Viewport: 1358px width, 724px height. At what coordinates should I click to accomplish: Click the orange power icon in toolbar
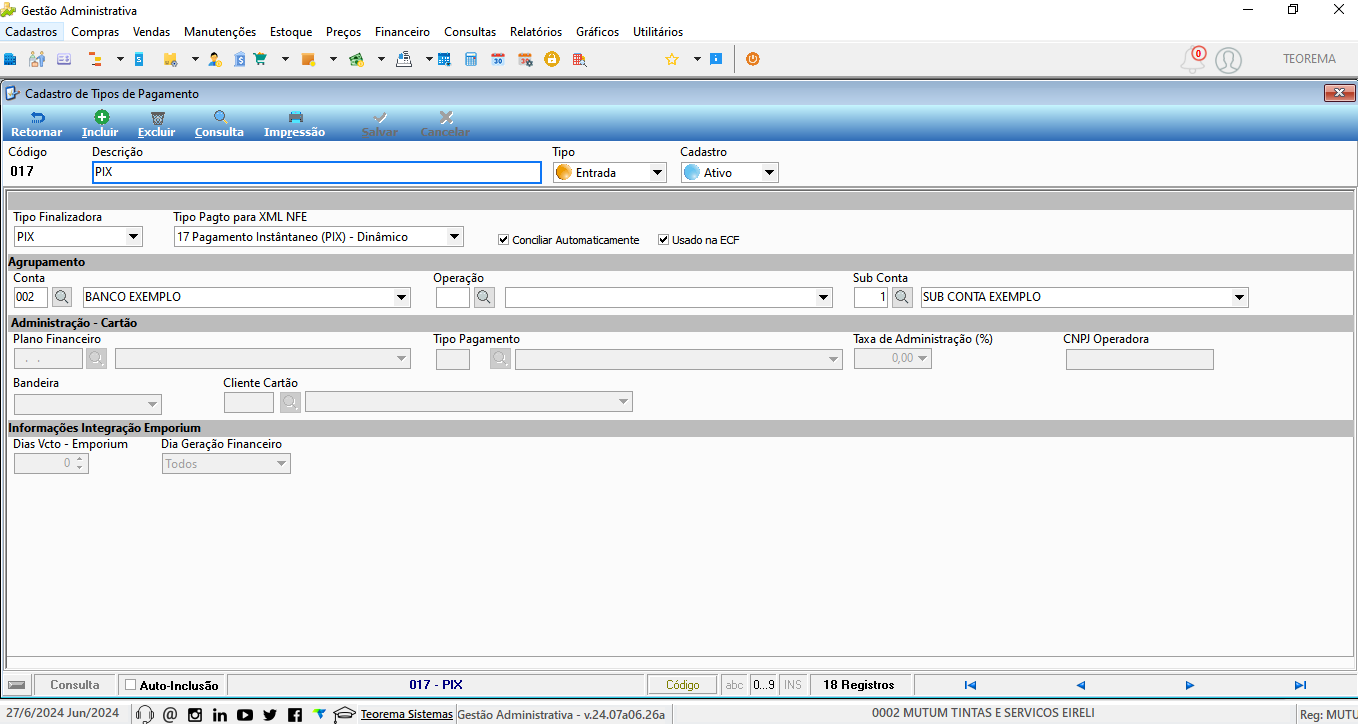click(752, 59)
